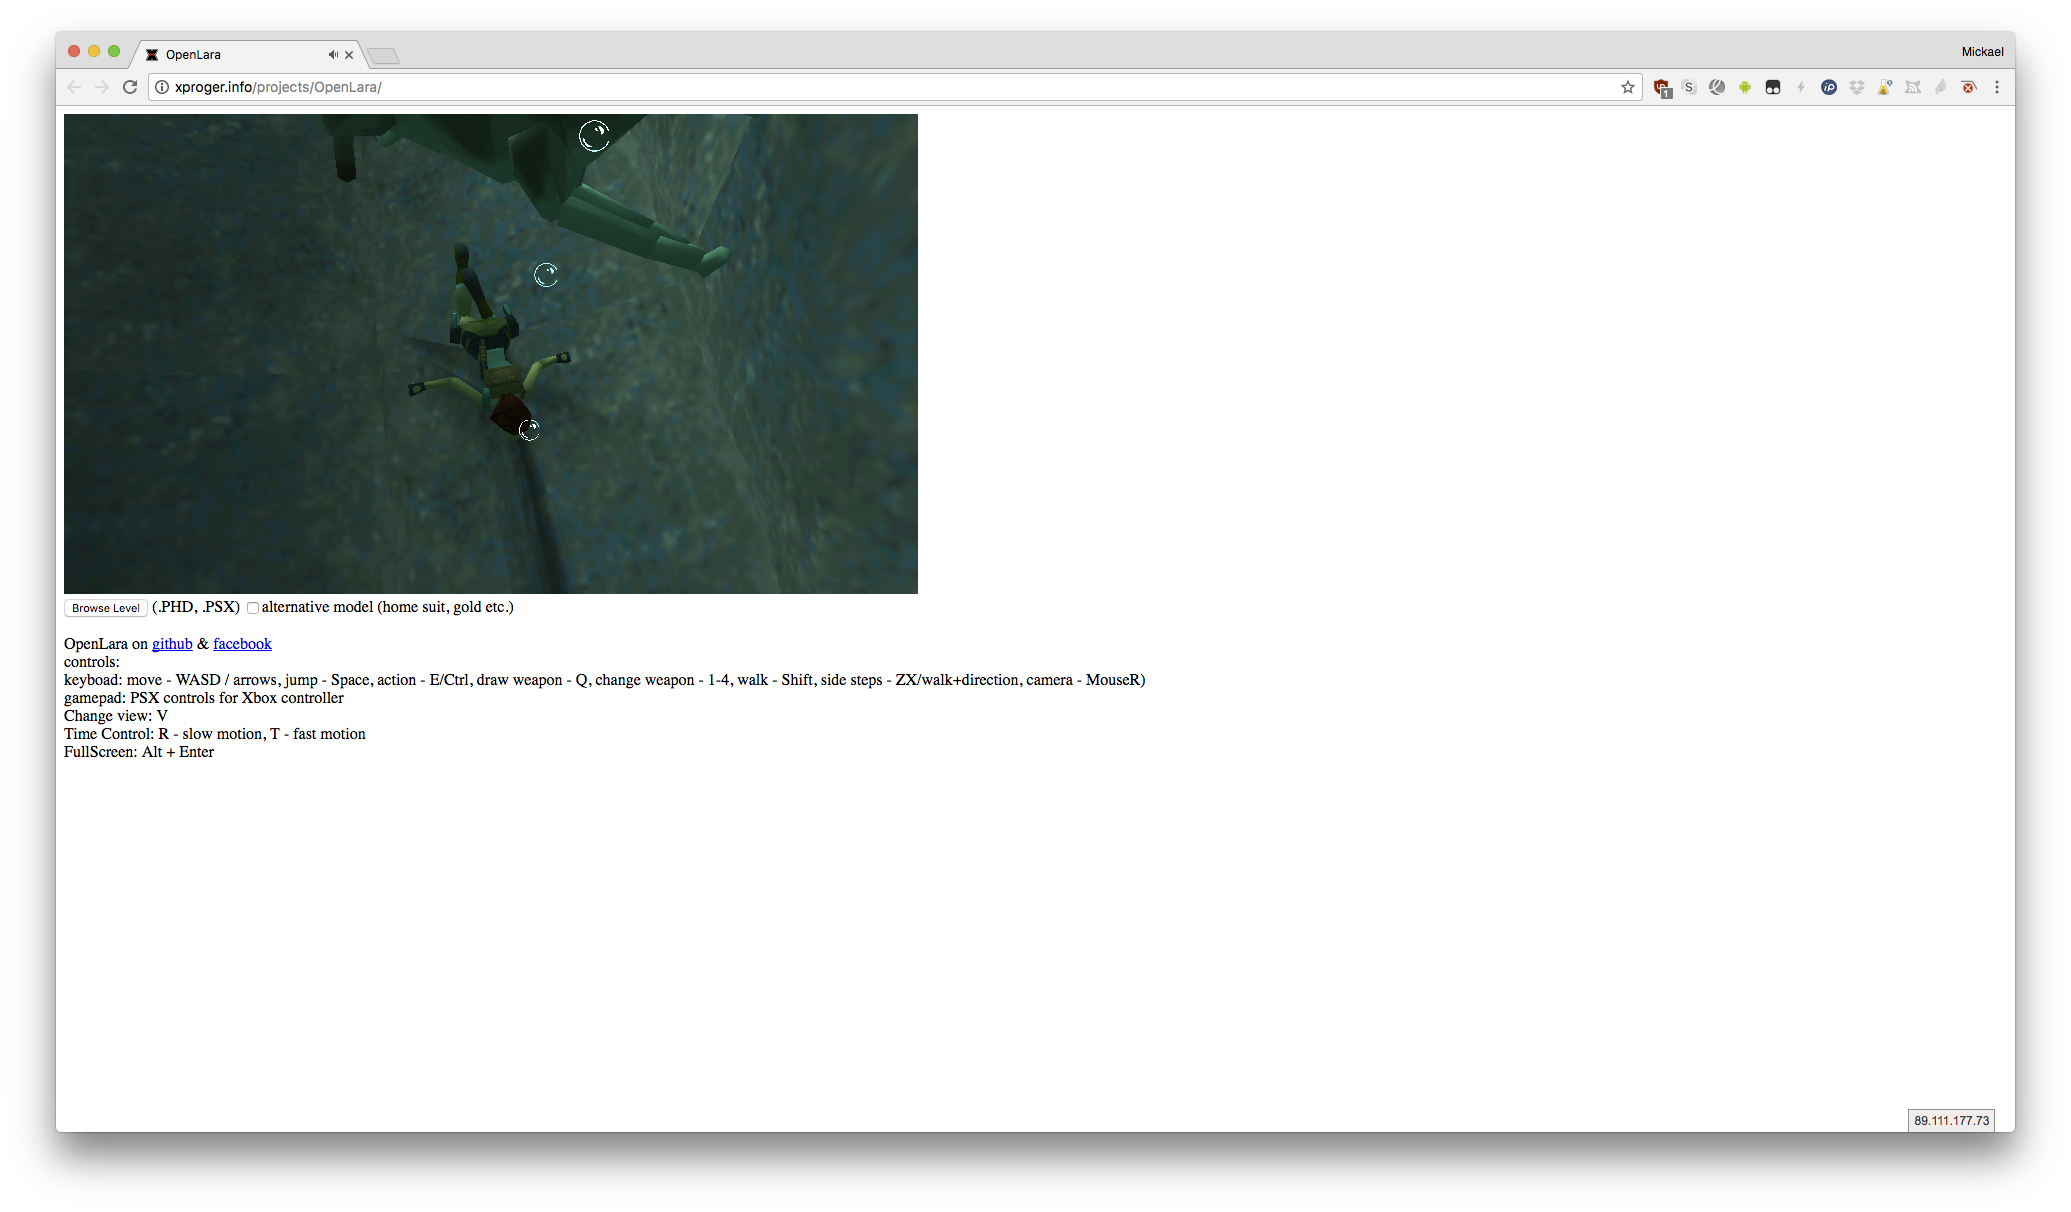Screen dimensions: 2071x1212
Task: Click the lightning bolt extension icon
Action: [x=1801, y=87]
